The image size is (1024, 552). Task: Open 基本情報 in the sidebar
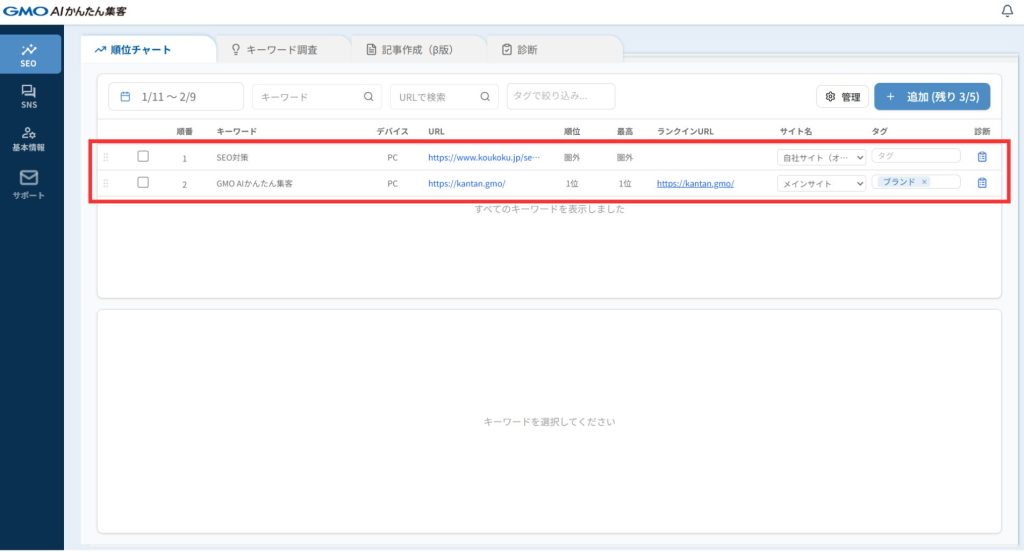point(29,138)
